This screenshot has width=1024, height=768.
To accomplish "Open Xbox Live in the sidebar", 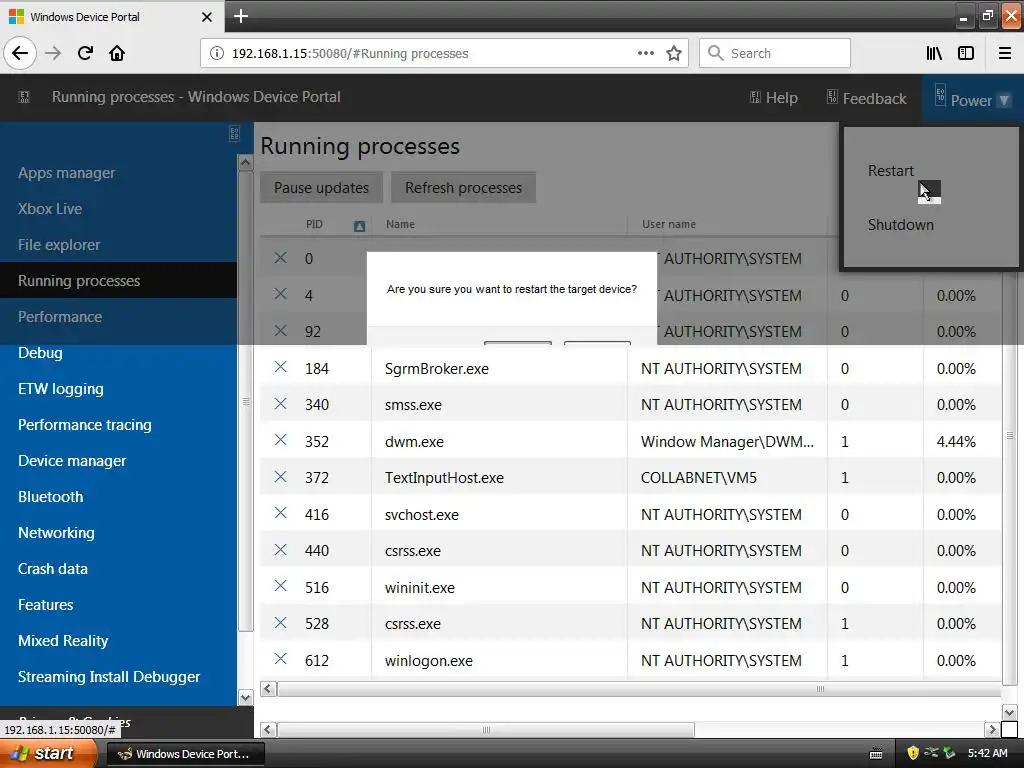I will point(50,209).
